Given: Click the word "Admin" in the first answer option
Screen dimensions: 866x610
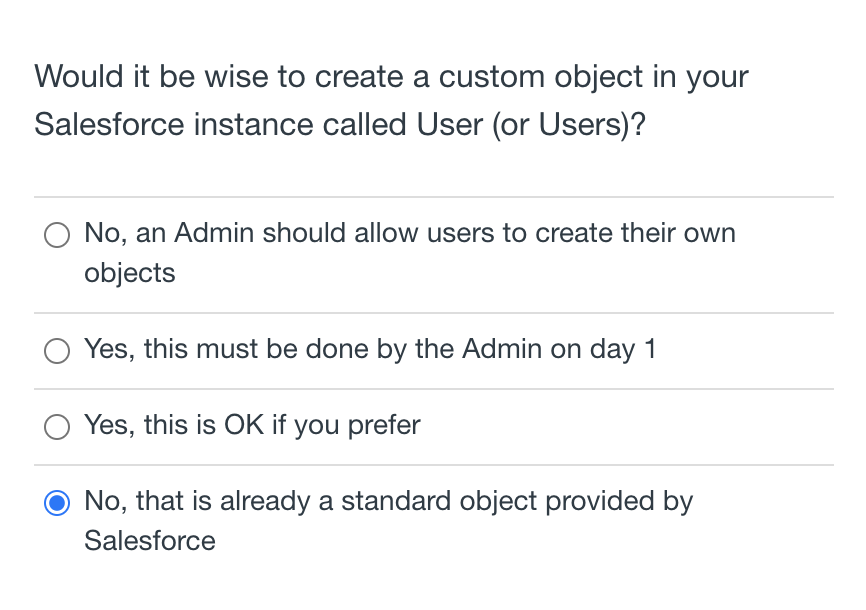Looking at the screenshot, I should [210, 233].
